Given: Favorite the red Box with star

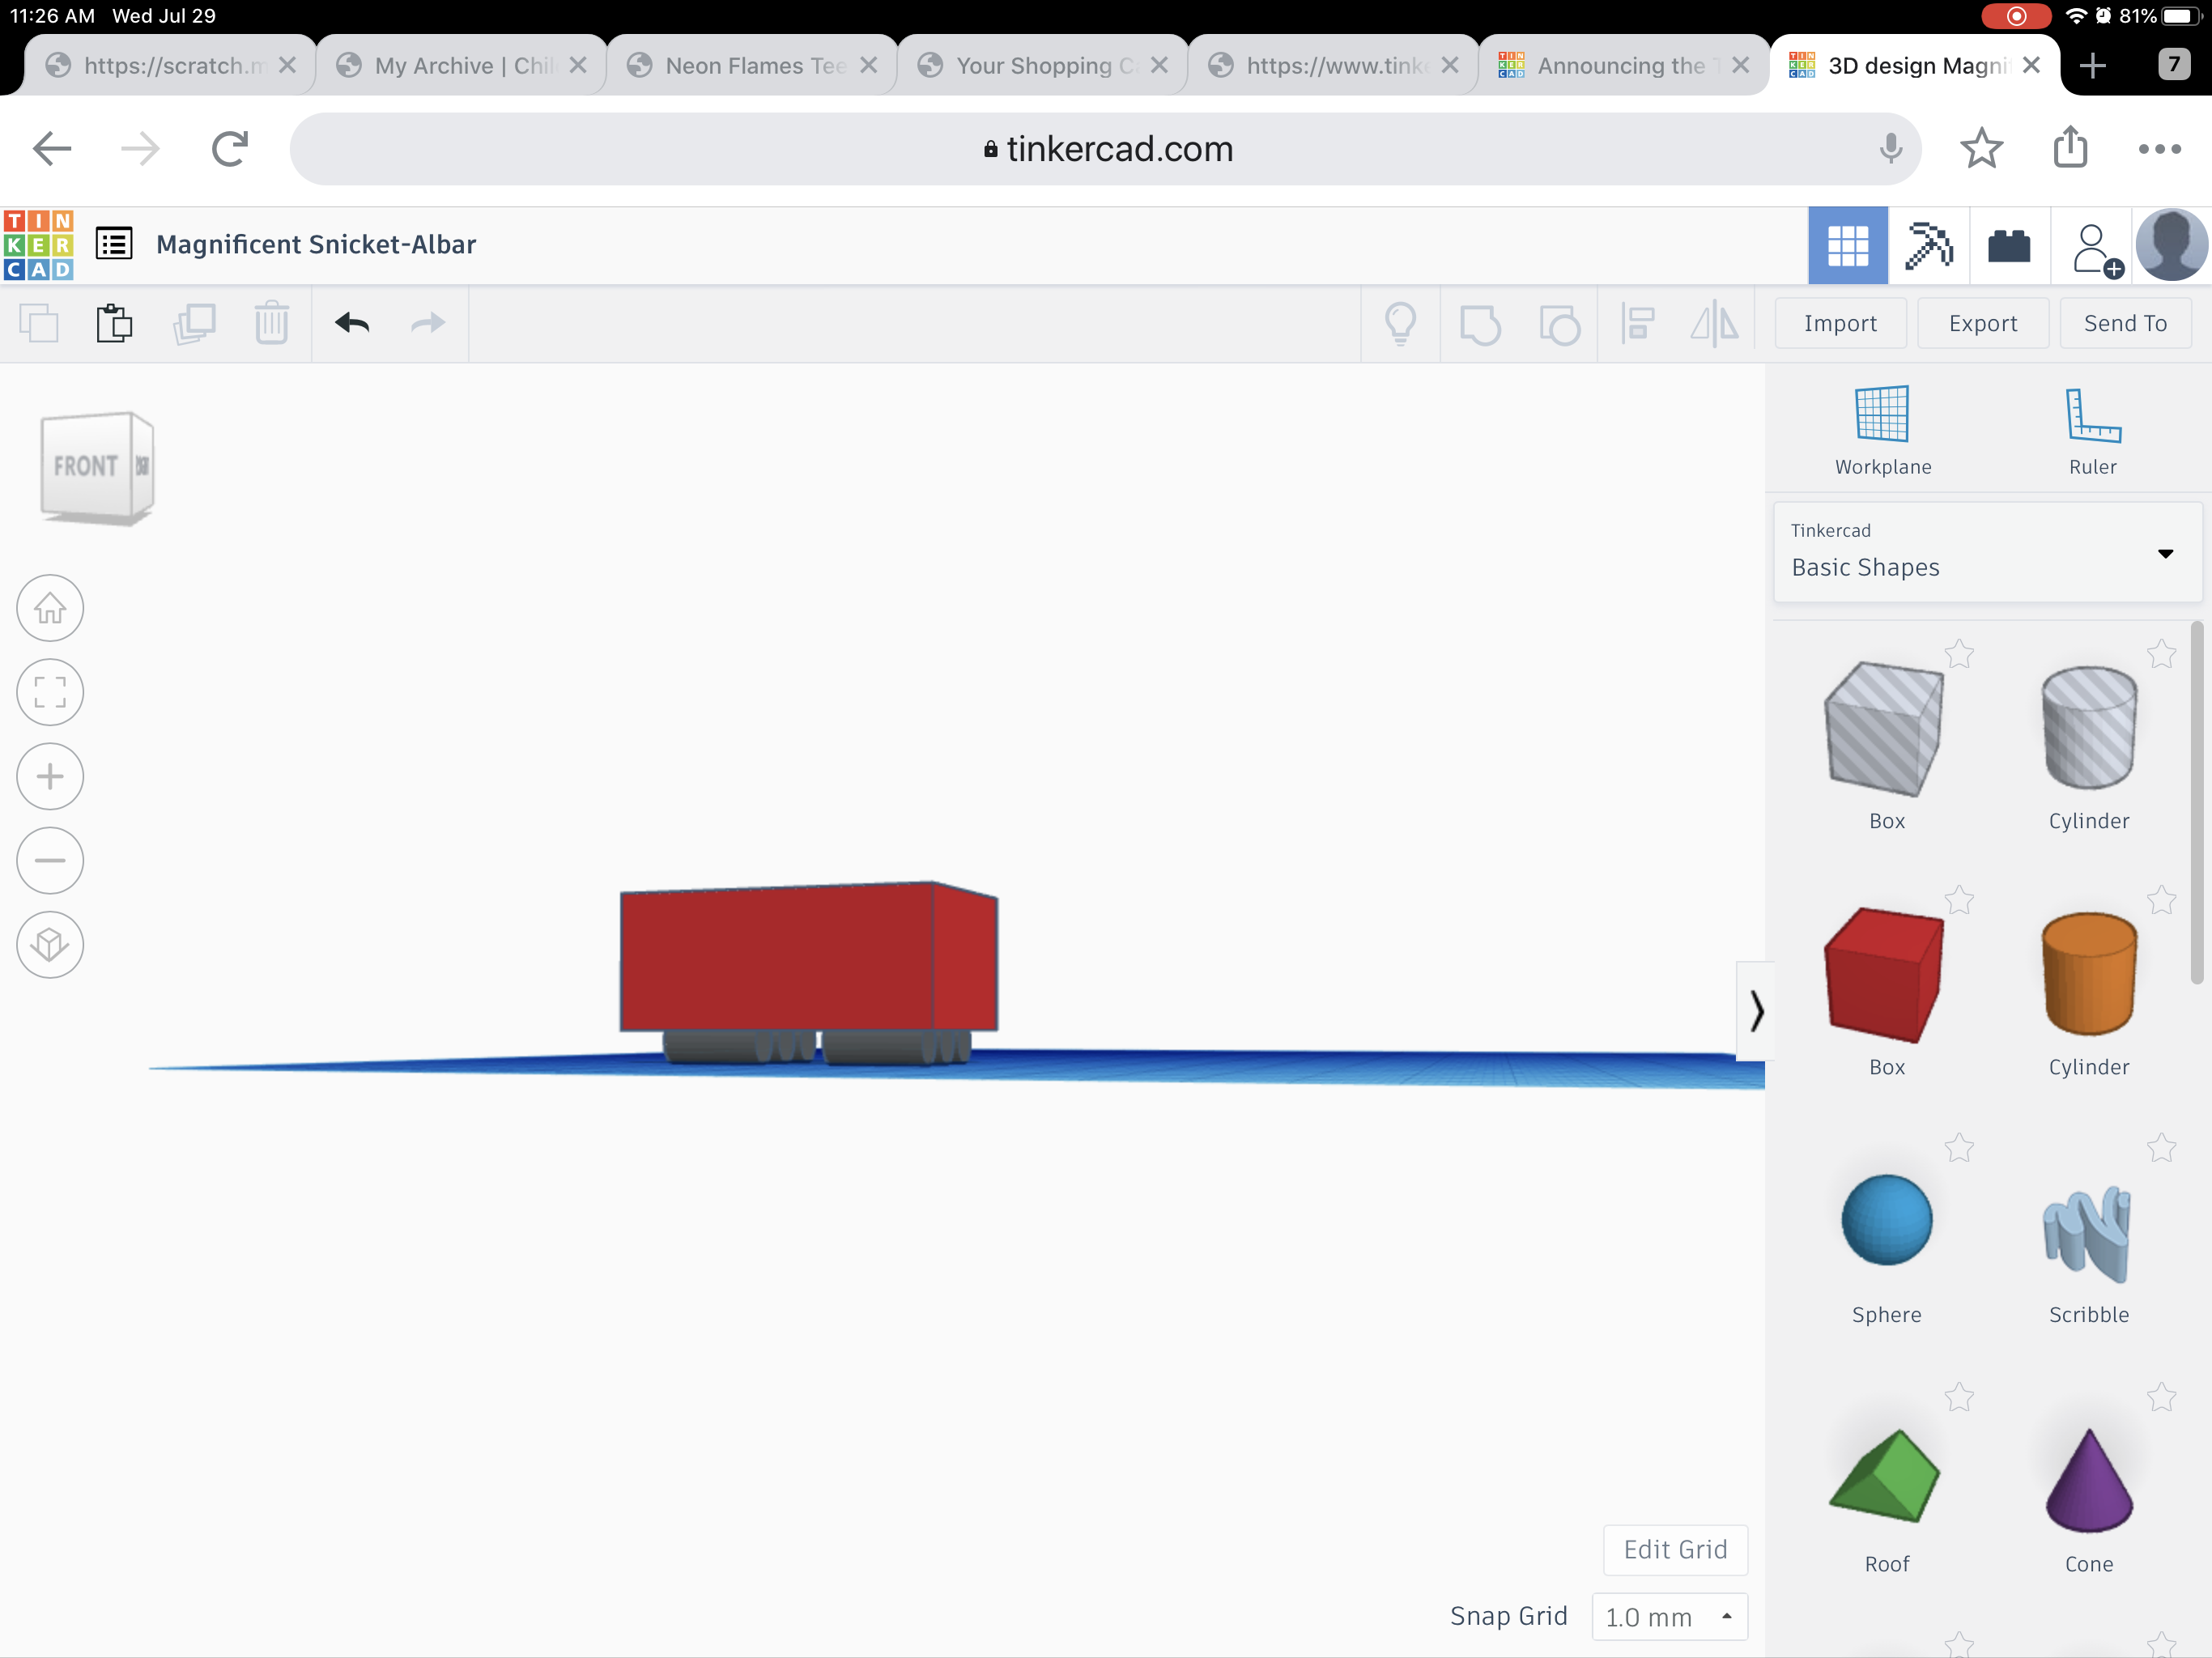Looking at the screenshot, I should pos(1959,900).
